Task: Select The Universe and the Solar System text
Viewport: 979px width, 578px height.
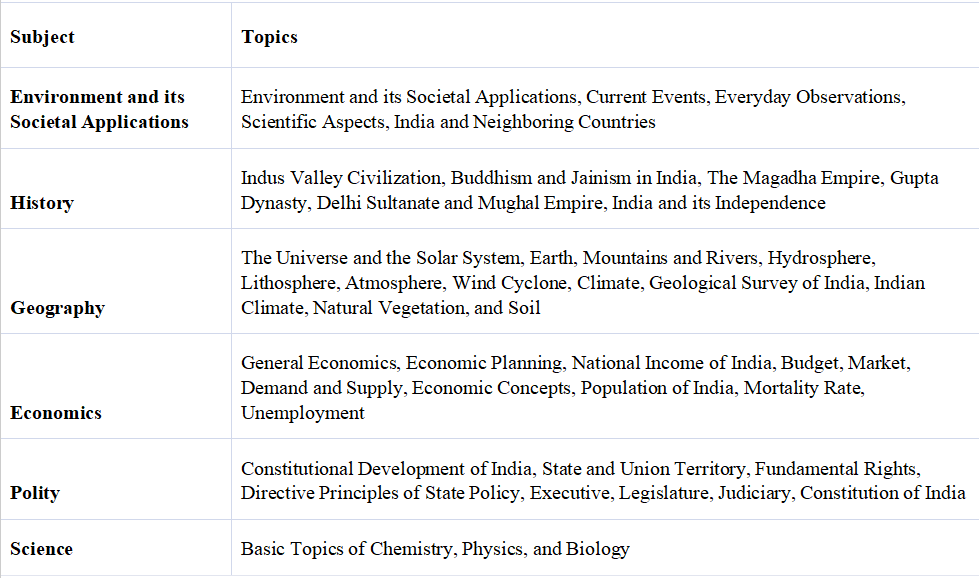Action: coord(380,258)
